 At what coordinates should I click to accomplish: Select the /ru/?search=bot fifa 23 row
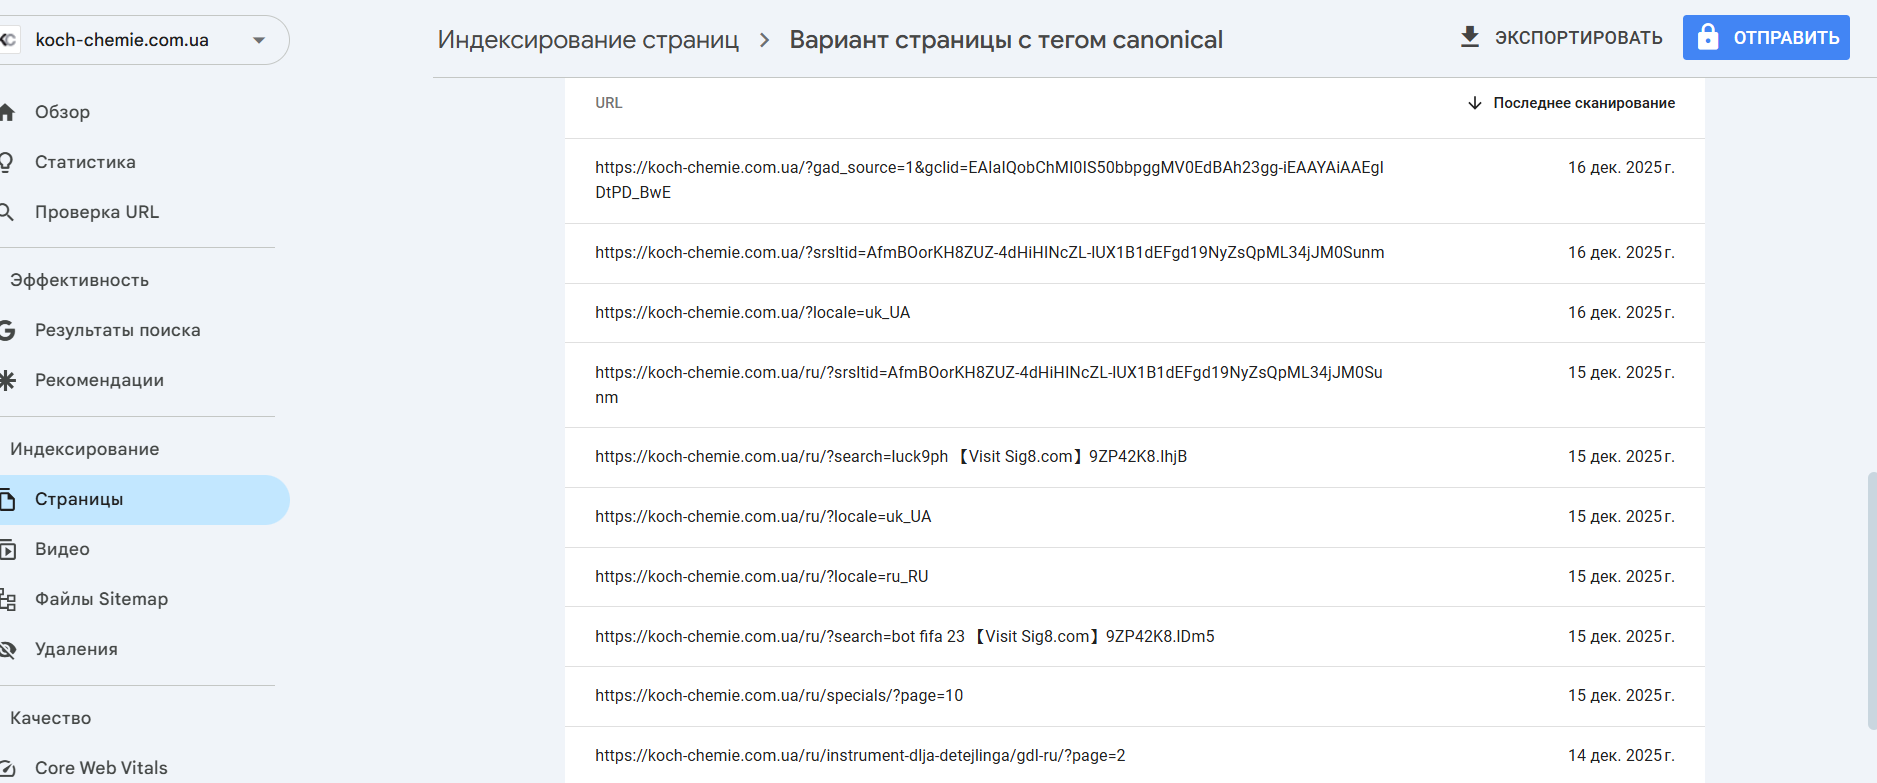1135,637
